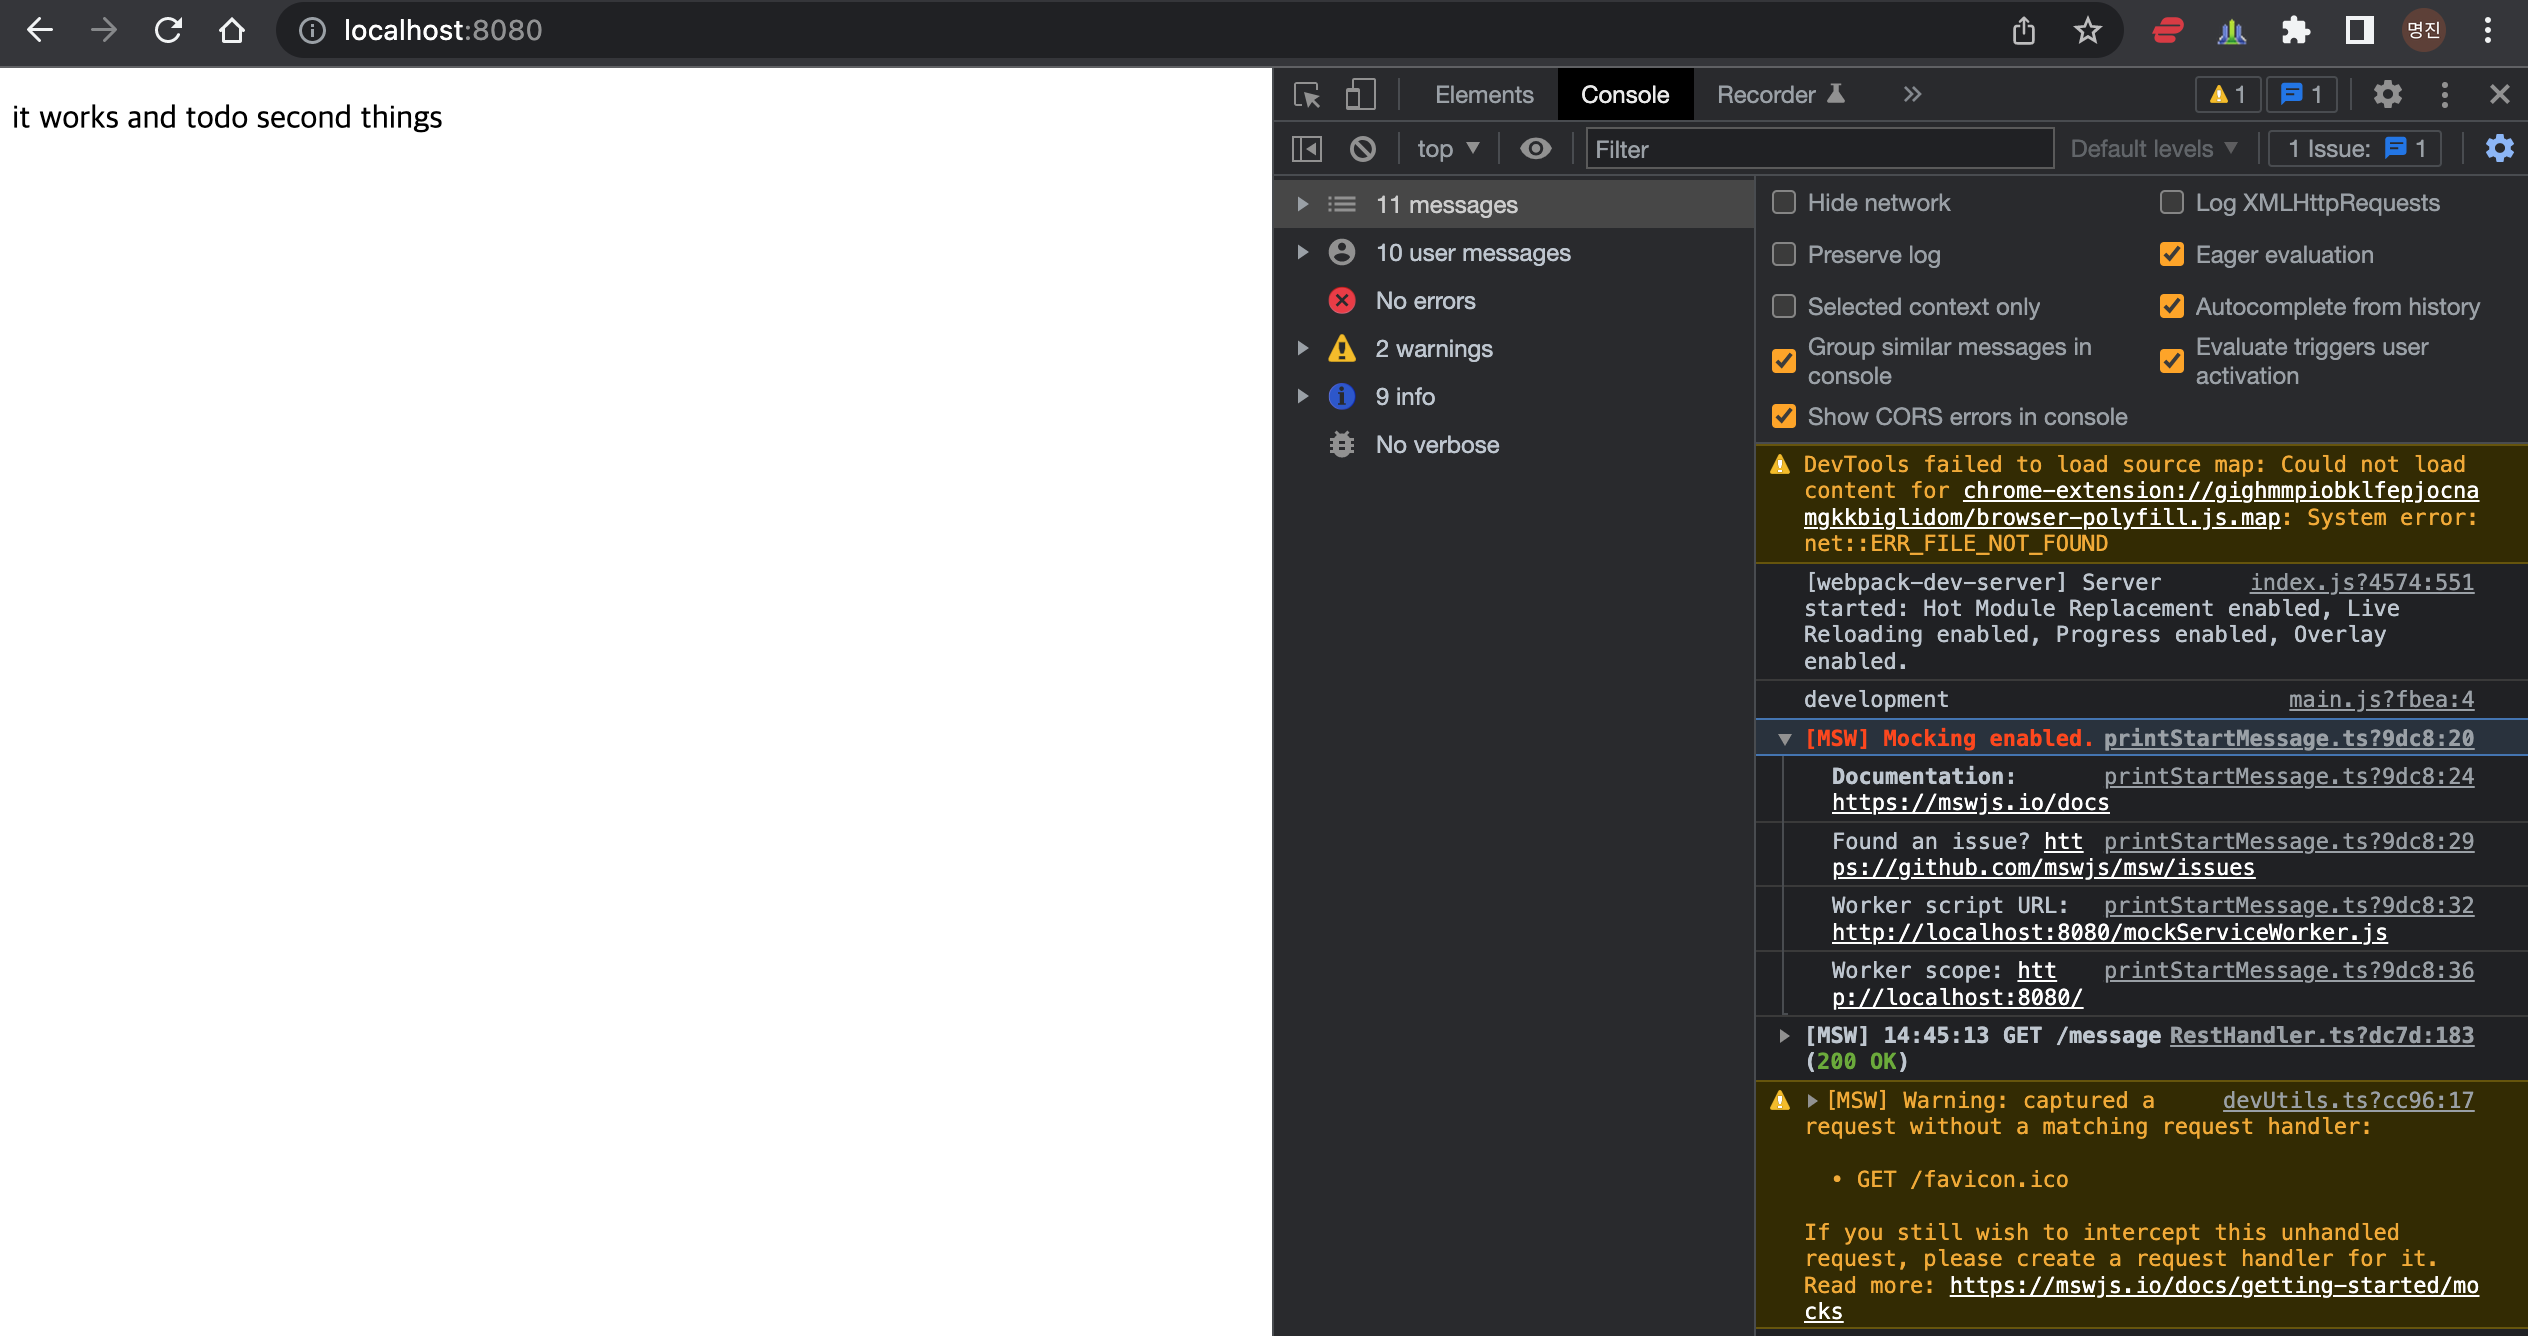This screenshot has width=2528, height=1336.
Task: Expand the 10 user messages group
Action: point(1301,252)
